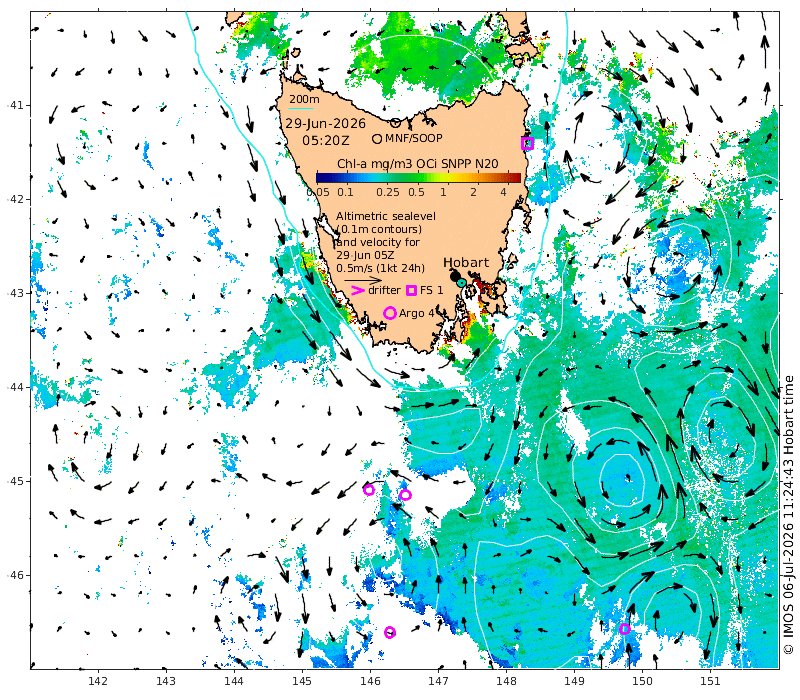Click the magenta square beside the 'FS 1' legend
This screenshot has width=800, height=700.
click(411, 290)
